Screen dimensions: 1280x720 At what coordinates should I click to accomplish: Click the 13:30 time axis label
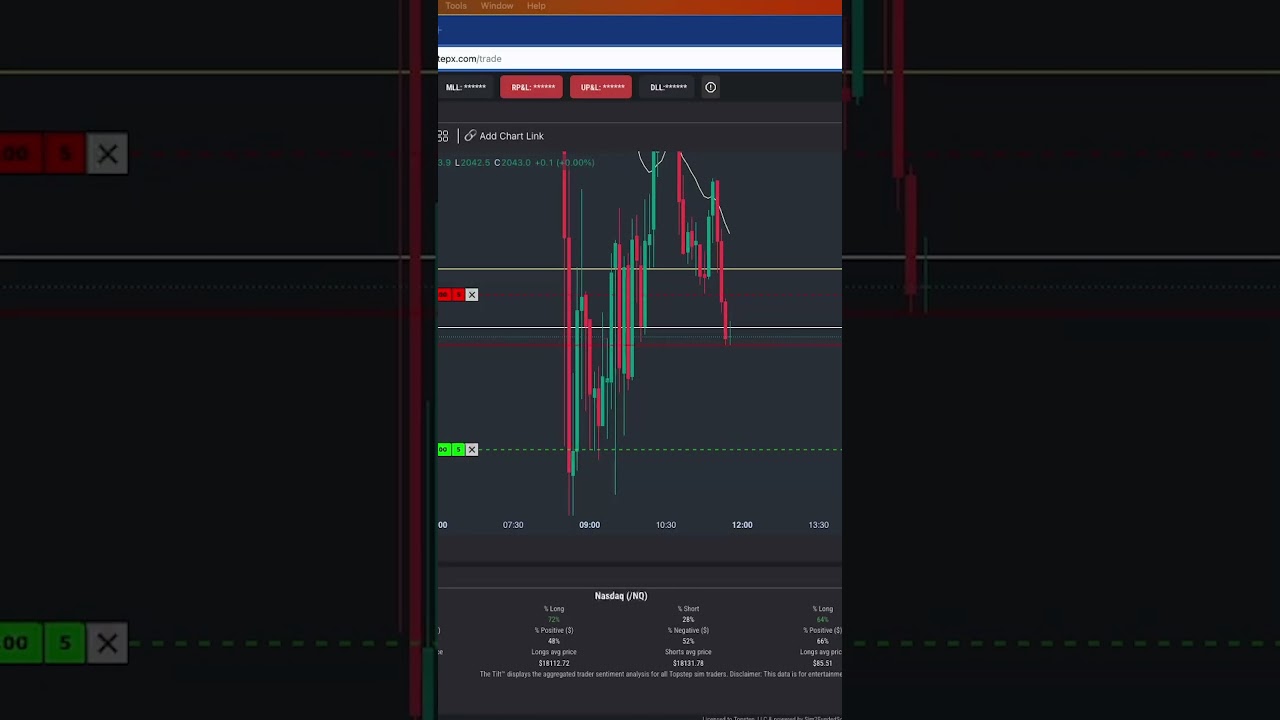click(818, 525)
